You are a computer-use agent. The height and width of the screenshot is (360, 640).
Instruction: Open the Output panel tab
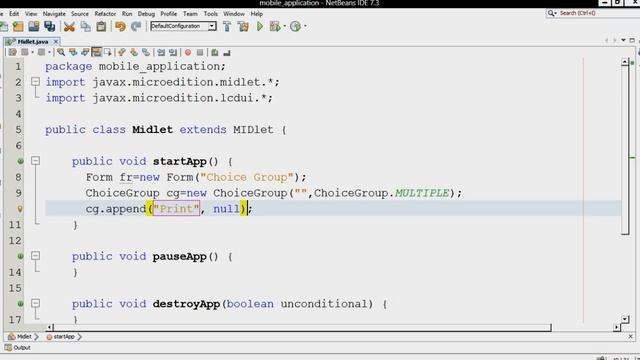coord(18,348)
